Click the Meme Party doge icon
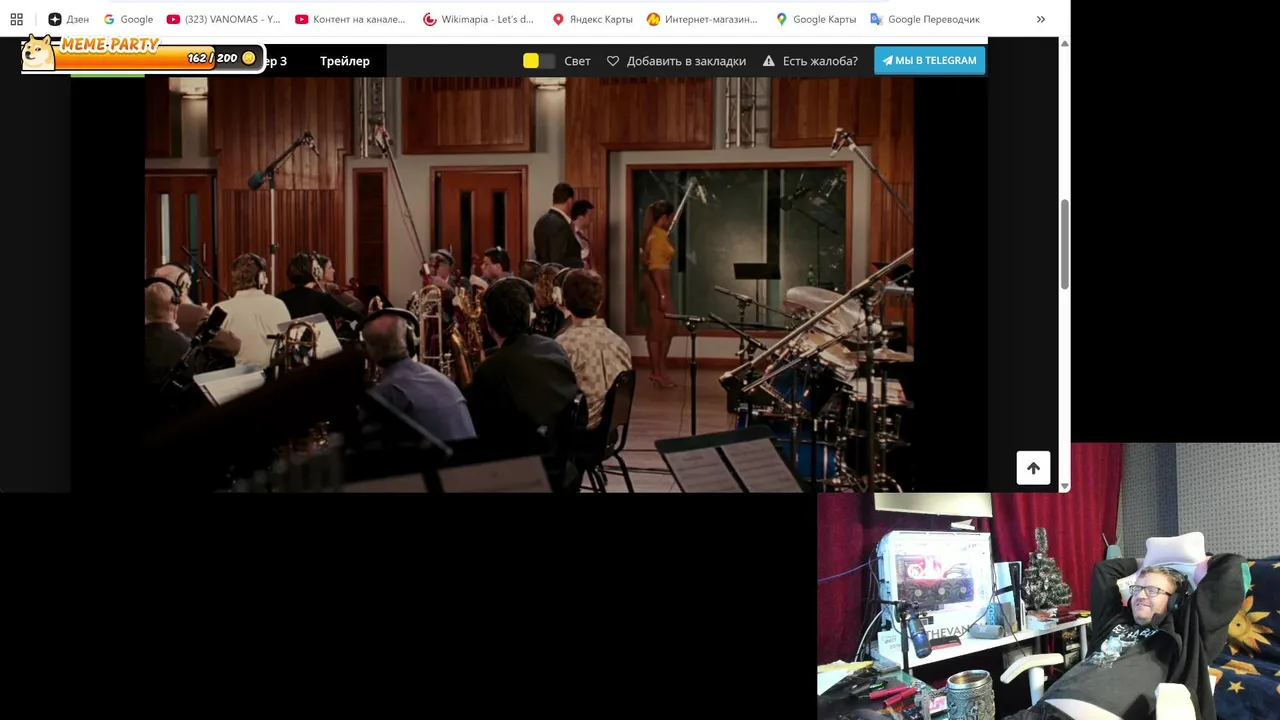 pos(38,52)
